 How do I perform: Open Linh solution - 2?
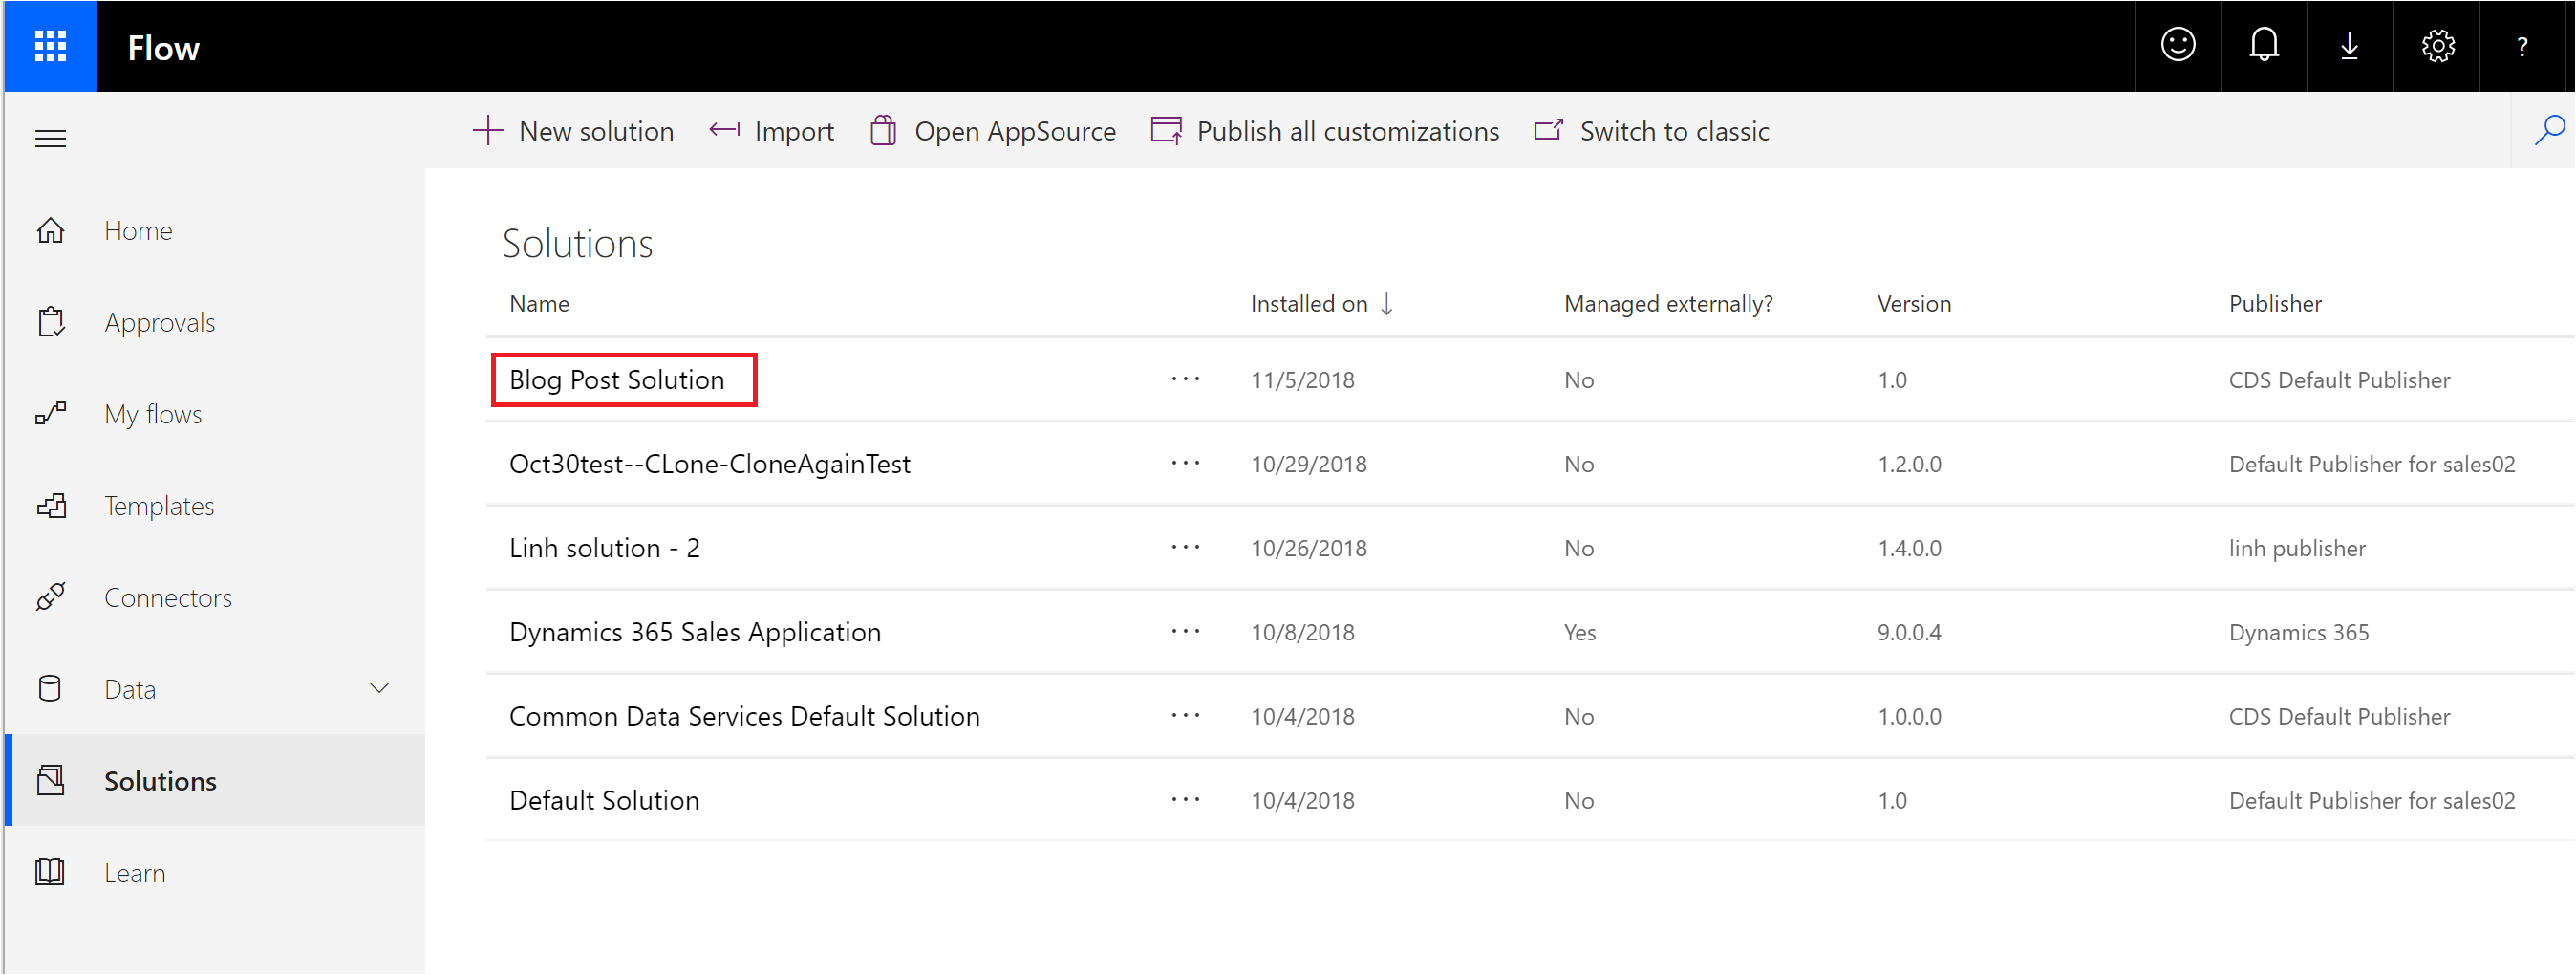pos(605,548)
